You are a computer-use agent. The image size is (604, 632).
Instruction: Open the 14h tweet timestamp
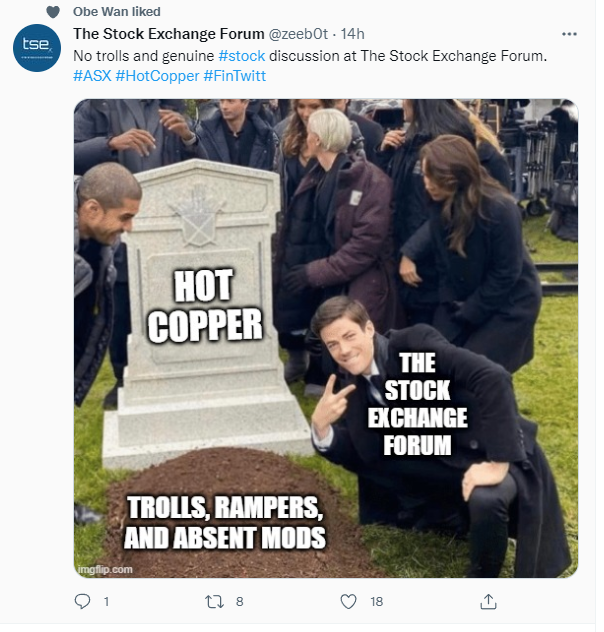(x=352, y=34)
